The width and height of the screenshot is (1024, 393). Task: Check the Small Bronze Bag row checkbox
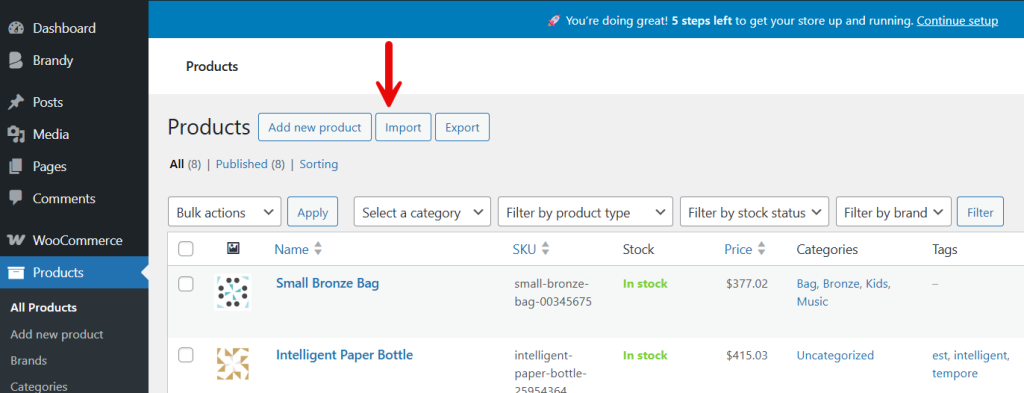[186, 283]
